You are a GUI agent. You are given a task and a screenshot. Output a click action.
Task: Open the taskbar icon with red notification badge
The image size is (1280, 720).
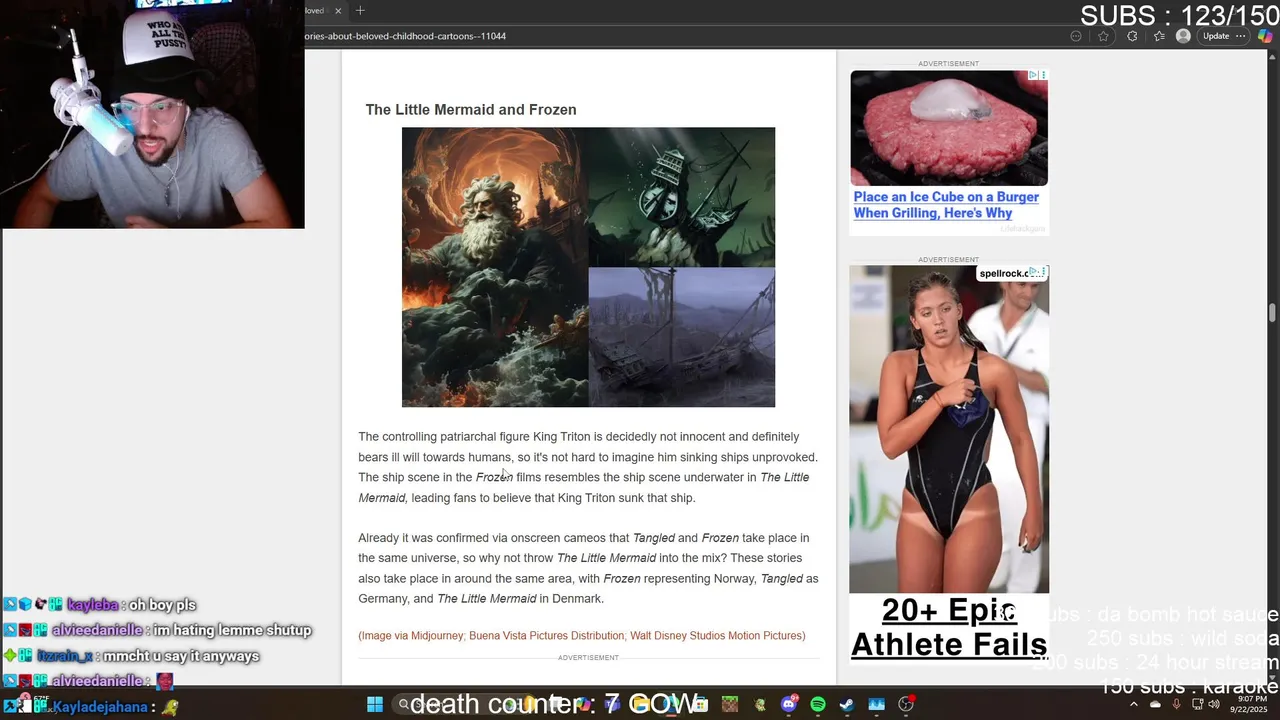tap(906, 704)
